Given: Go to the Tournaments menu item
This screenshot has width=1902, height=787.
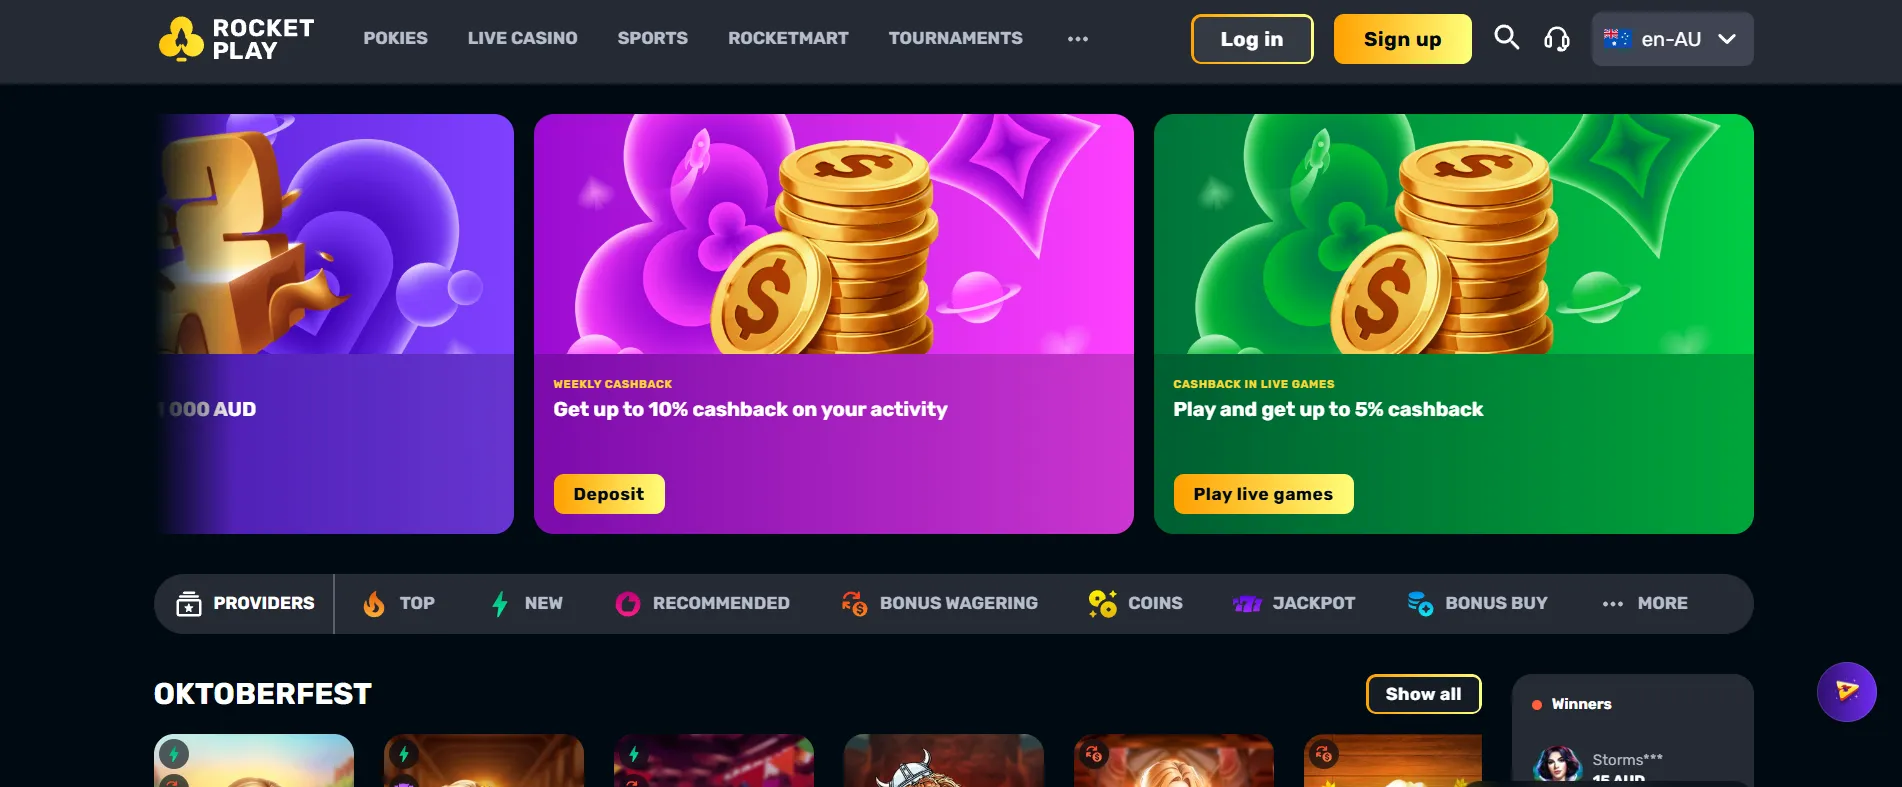Looking at the screenshot, I should pos(955,38).
